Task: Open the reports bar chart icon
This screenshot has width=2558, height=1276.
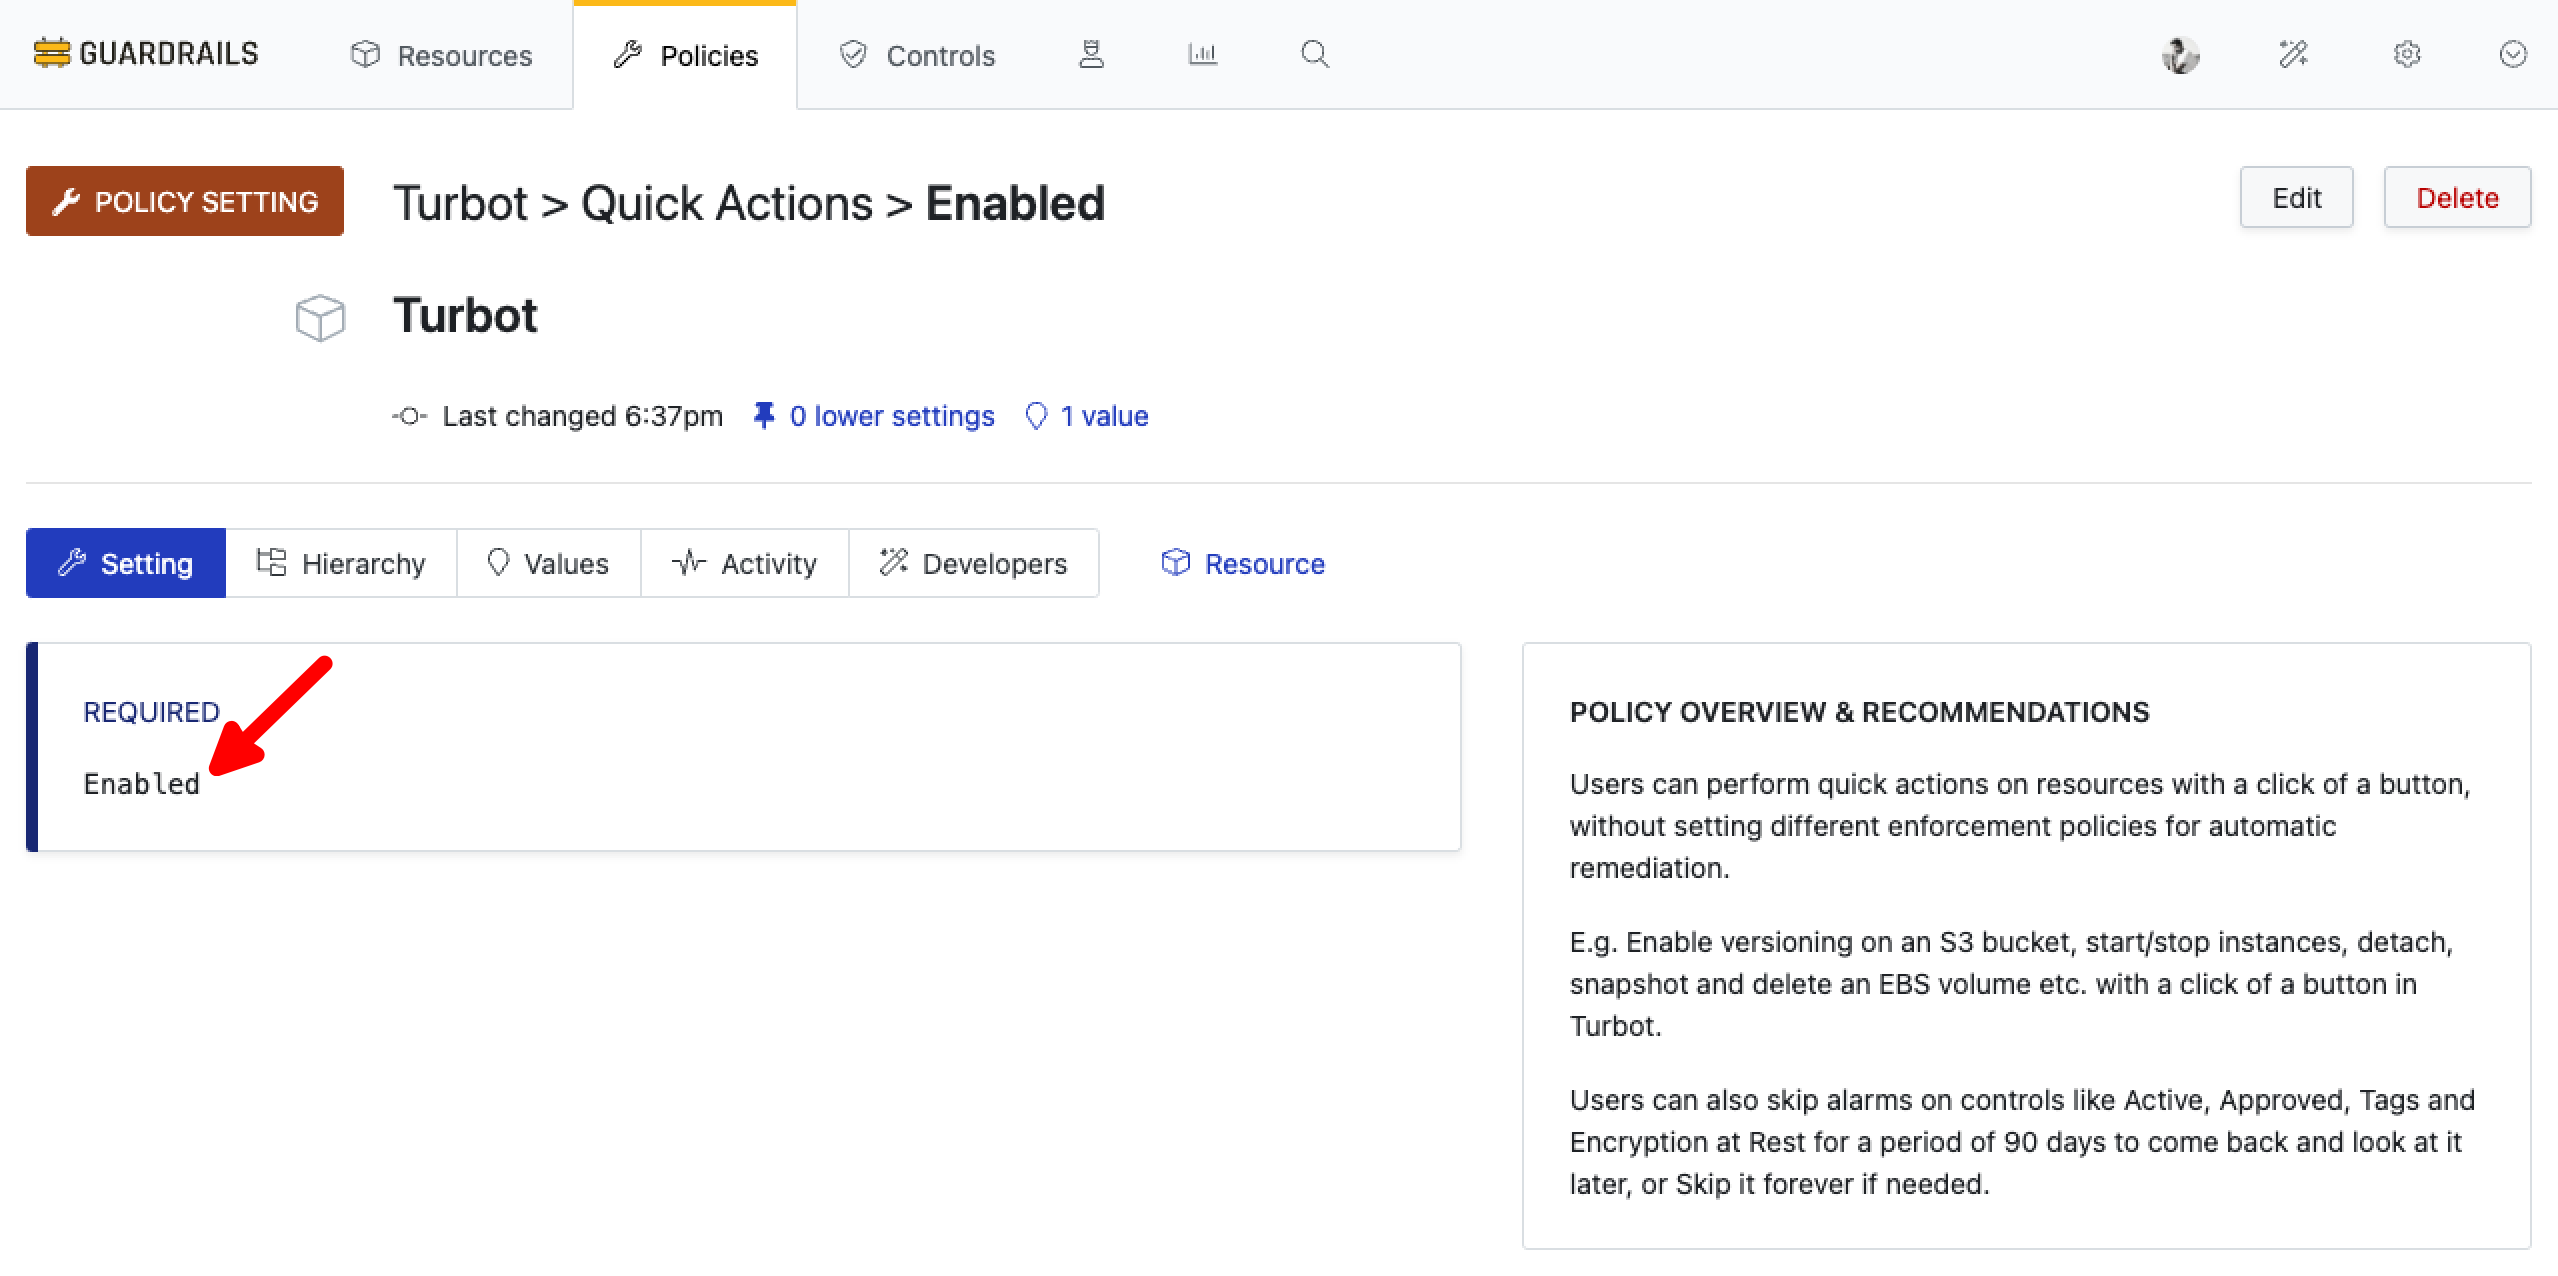Action: pyautogui.click(x=1202, y=54)
